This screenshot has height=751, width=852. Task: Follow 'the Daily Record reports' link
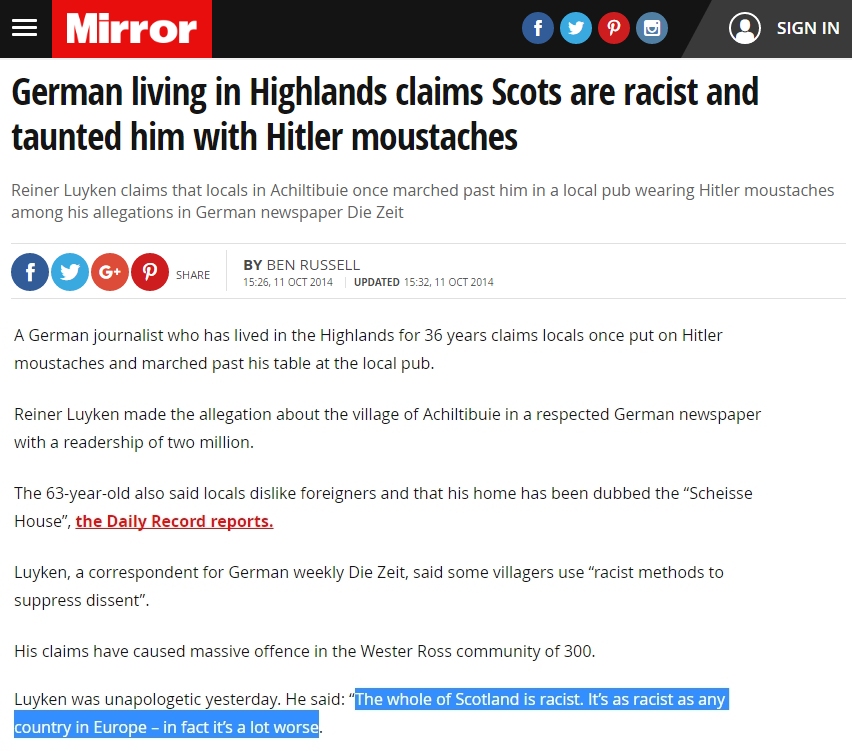pos(174,521)
